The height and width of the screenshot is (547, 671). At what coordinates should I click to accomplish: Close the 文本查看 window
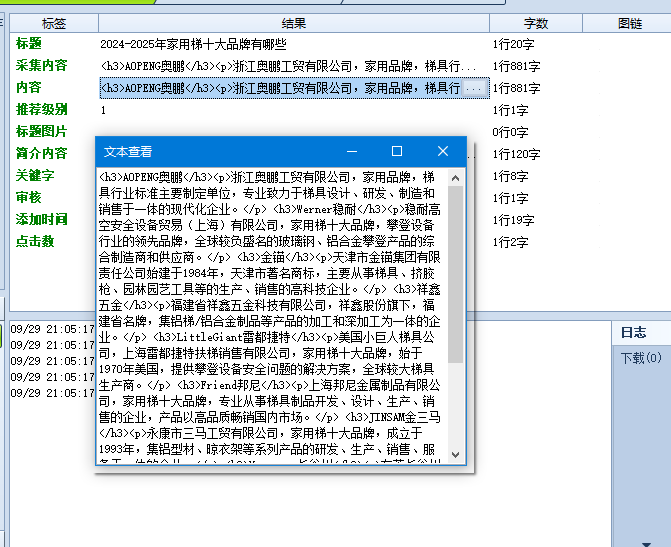[443, 152]
